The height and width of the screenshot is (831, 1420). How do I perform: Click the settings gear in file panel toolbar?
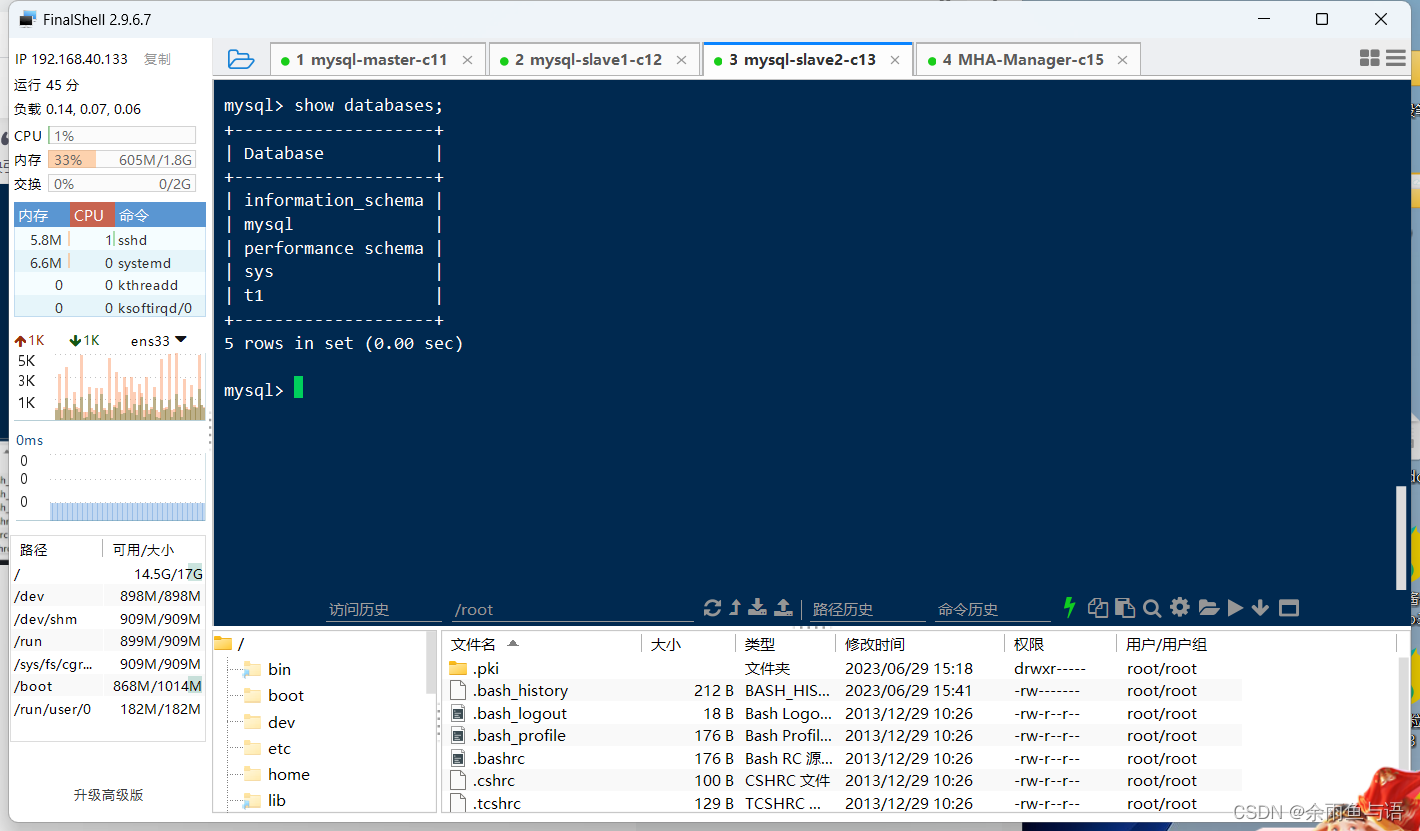[x=1180, y=607]
